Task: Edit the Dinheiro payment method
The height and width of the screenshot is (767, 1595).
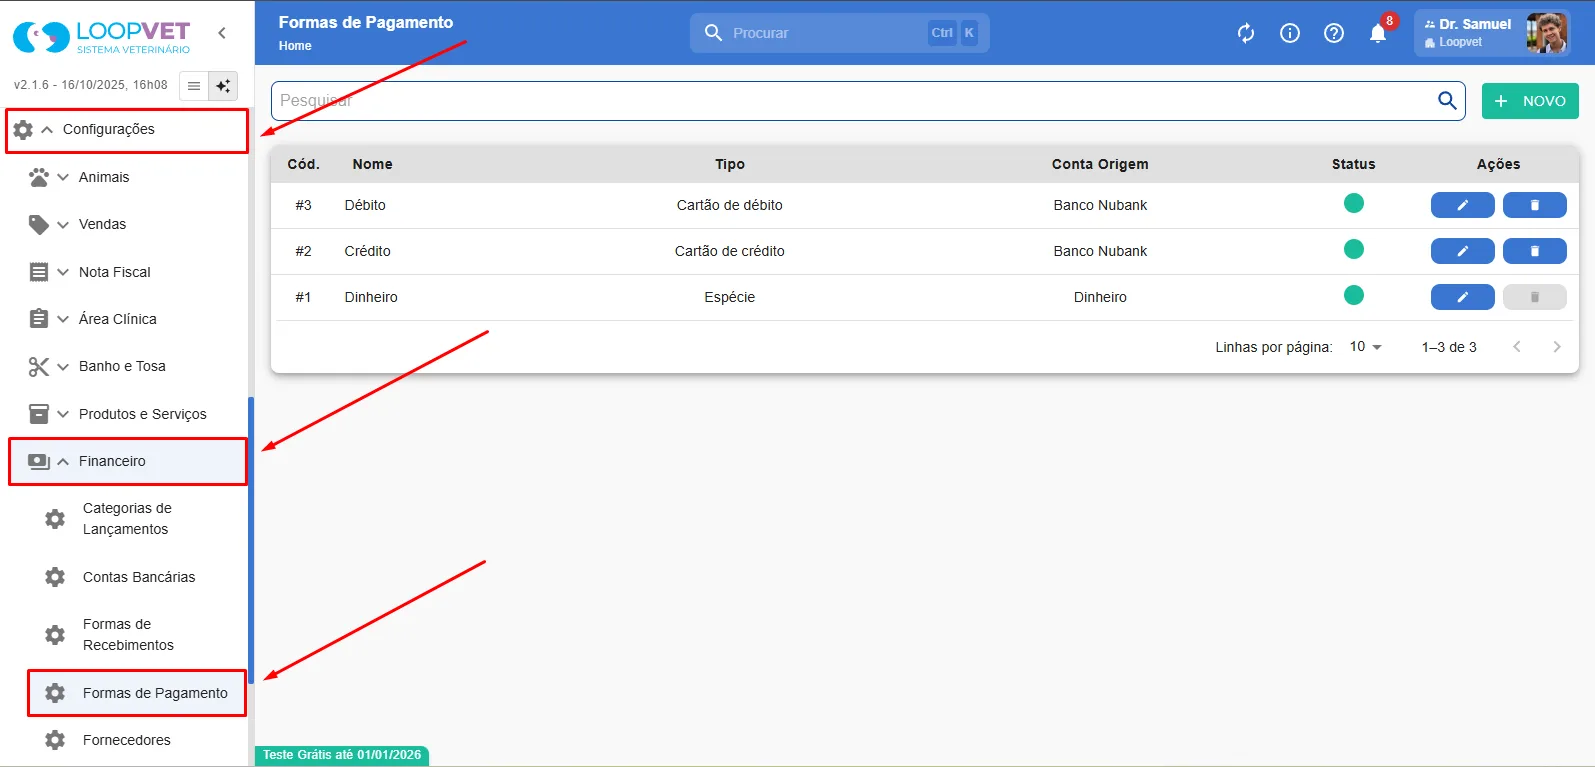Action: coord(1462,297)
